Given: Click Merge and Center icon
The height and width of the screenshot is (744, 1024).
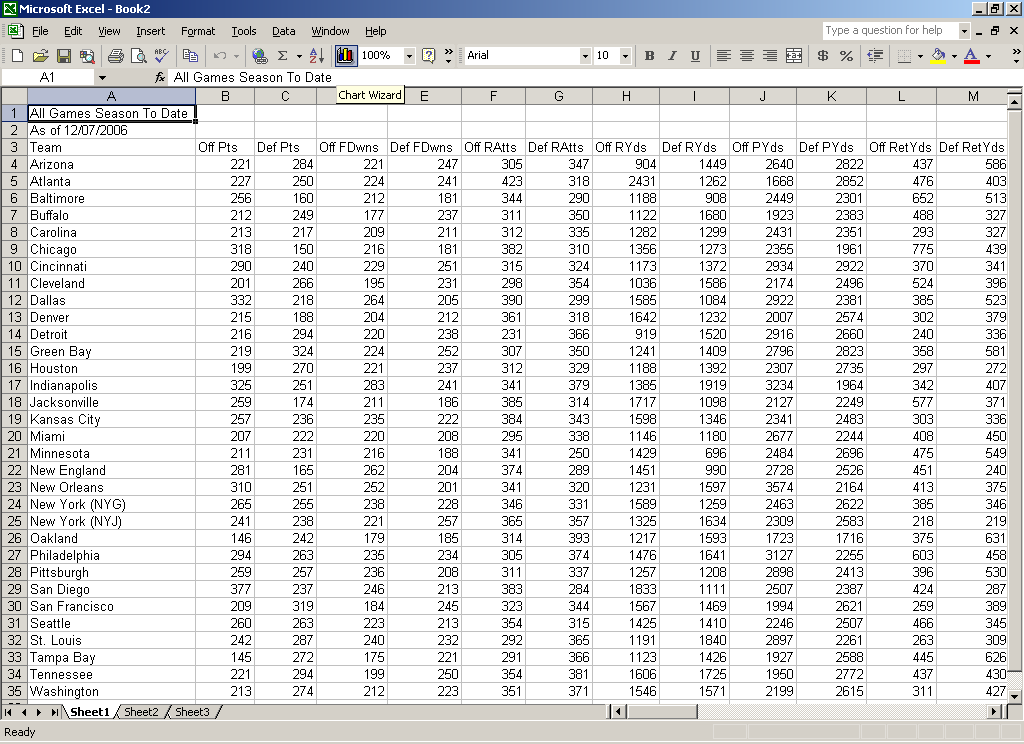Looking at the screenshot, I should pyautogui.click(x=793, y=56).
